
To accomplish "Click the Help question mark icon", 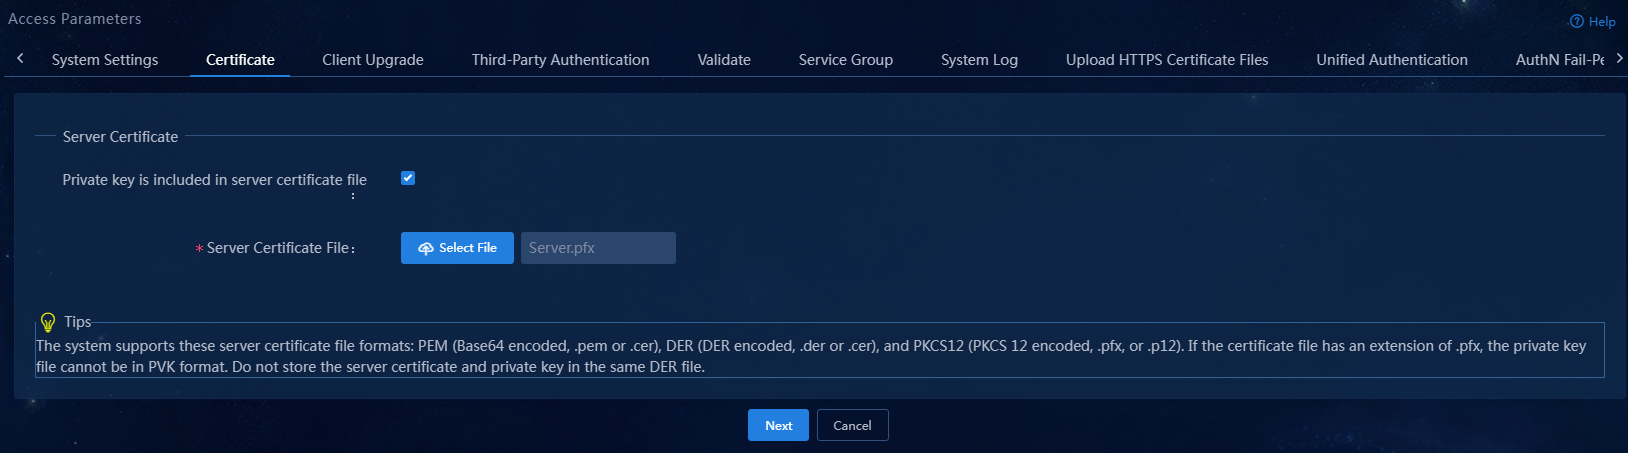I will [x=1576, y=21].
